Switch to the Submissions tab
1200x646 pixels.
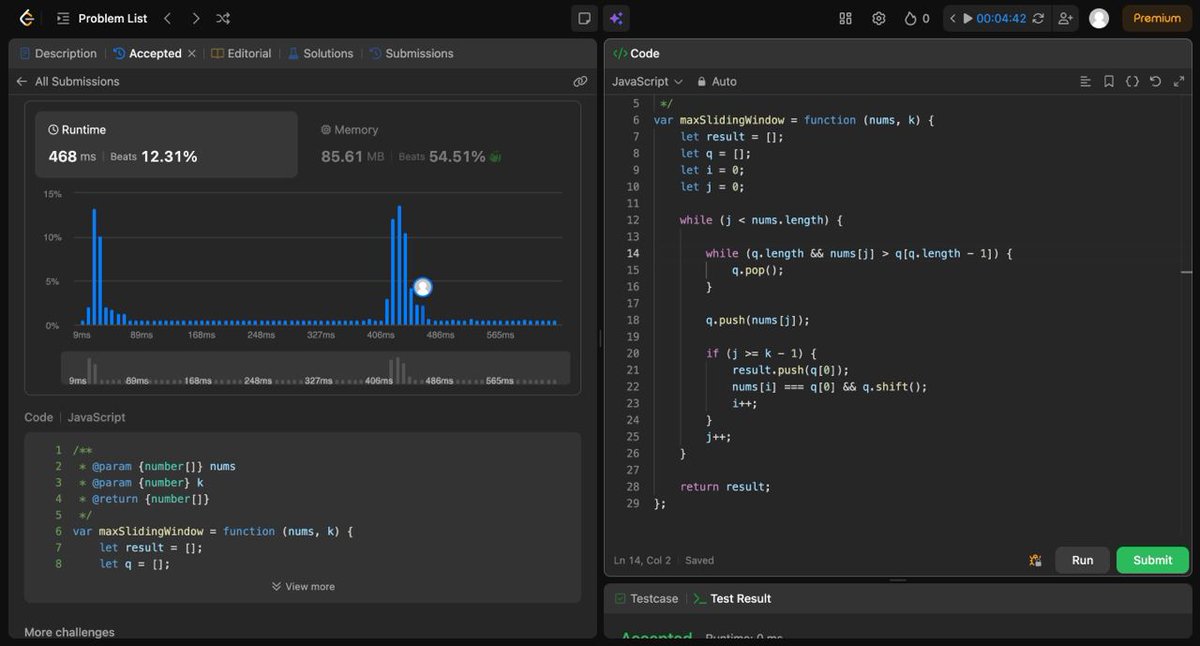(x=411, y=53)
